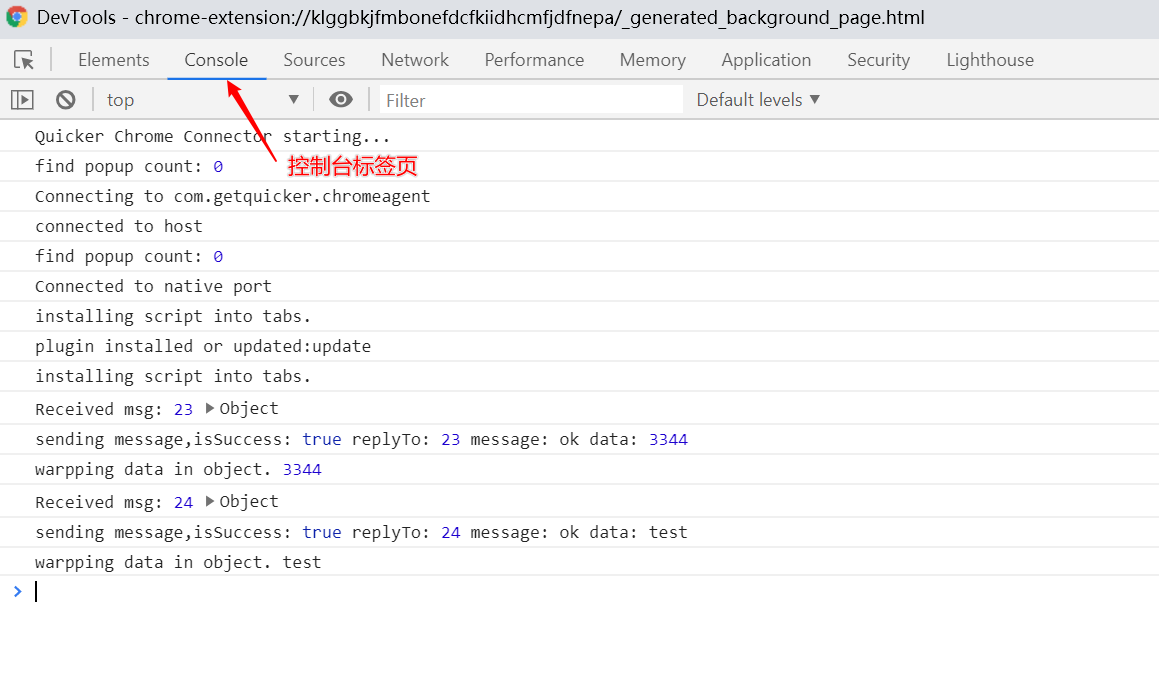Activate the inspect element picker icon
The width and height of the screenshot is (1159, 678).
(x=24, y=60)
